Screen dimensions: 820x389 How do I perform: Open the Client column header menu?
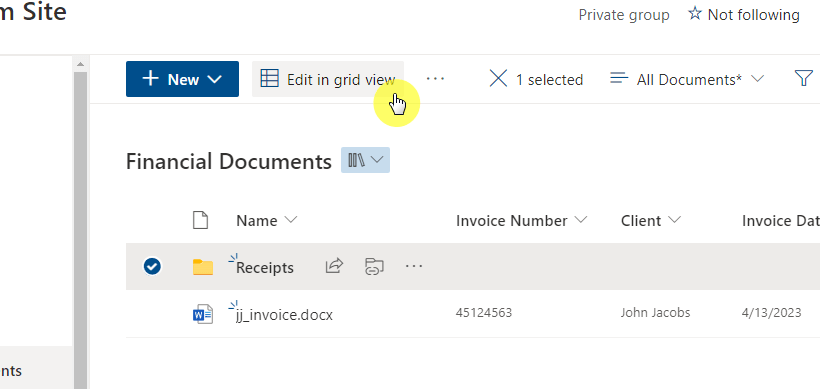(x=651, y=221)
